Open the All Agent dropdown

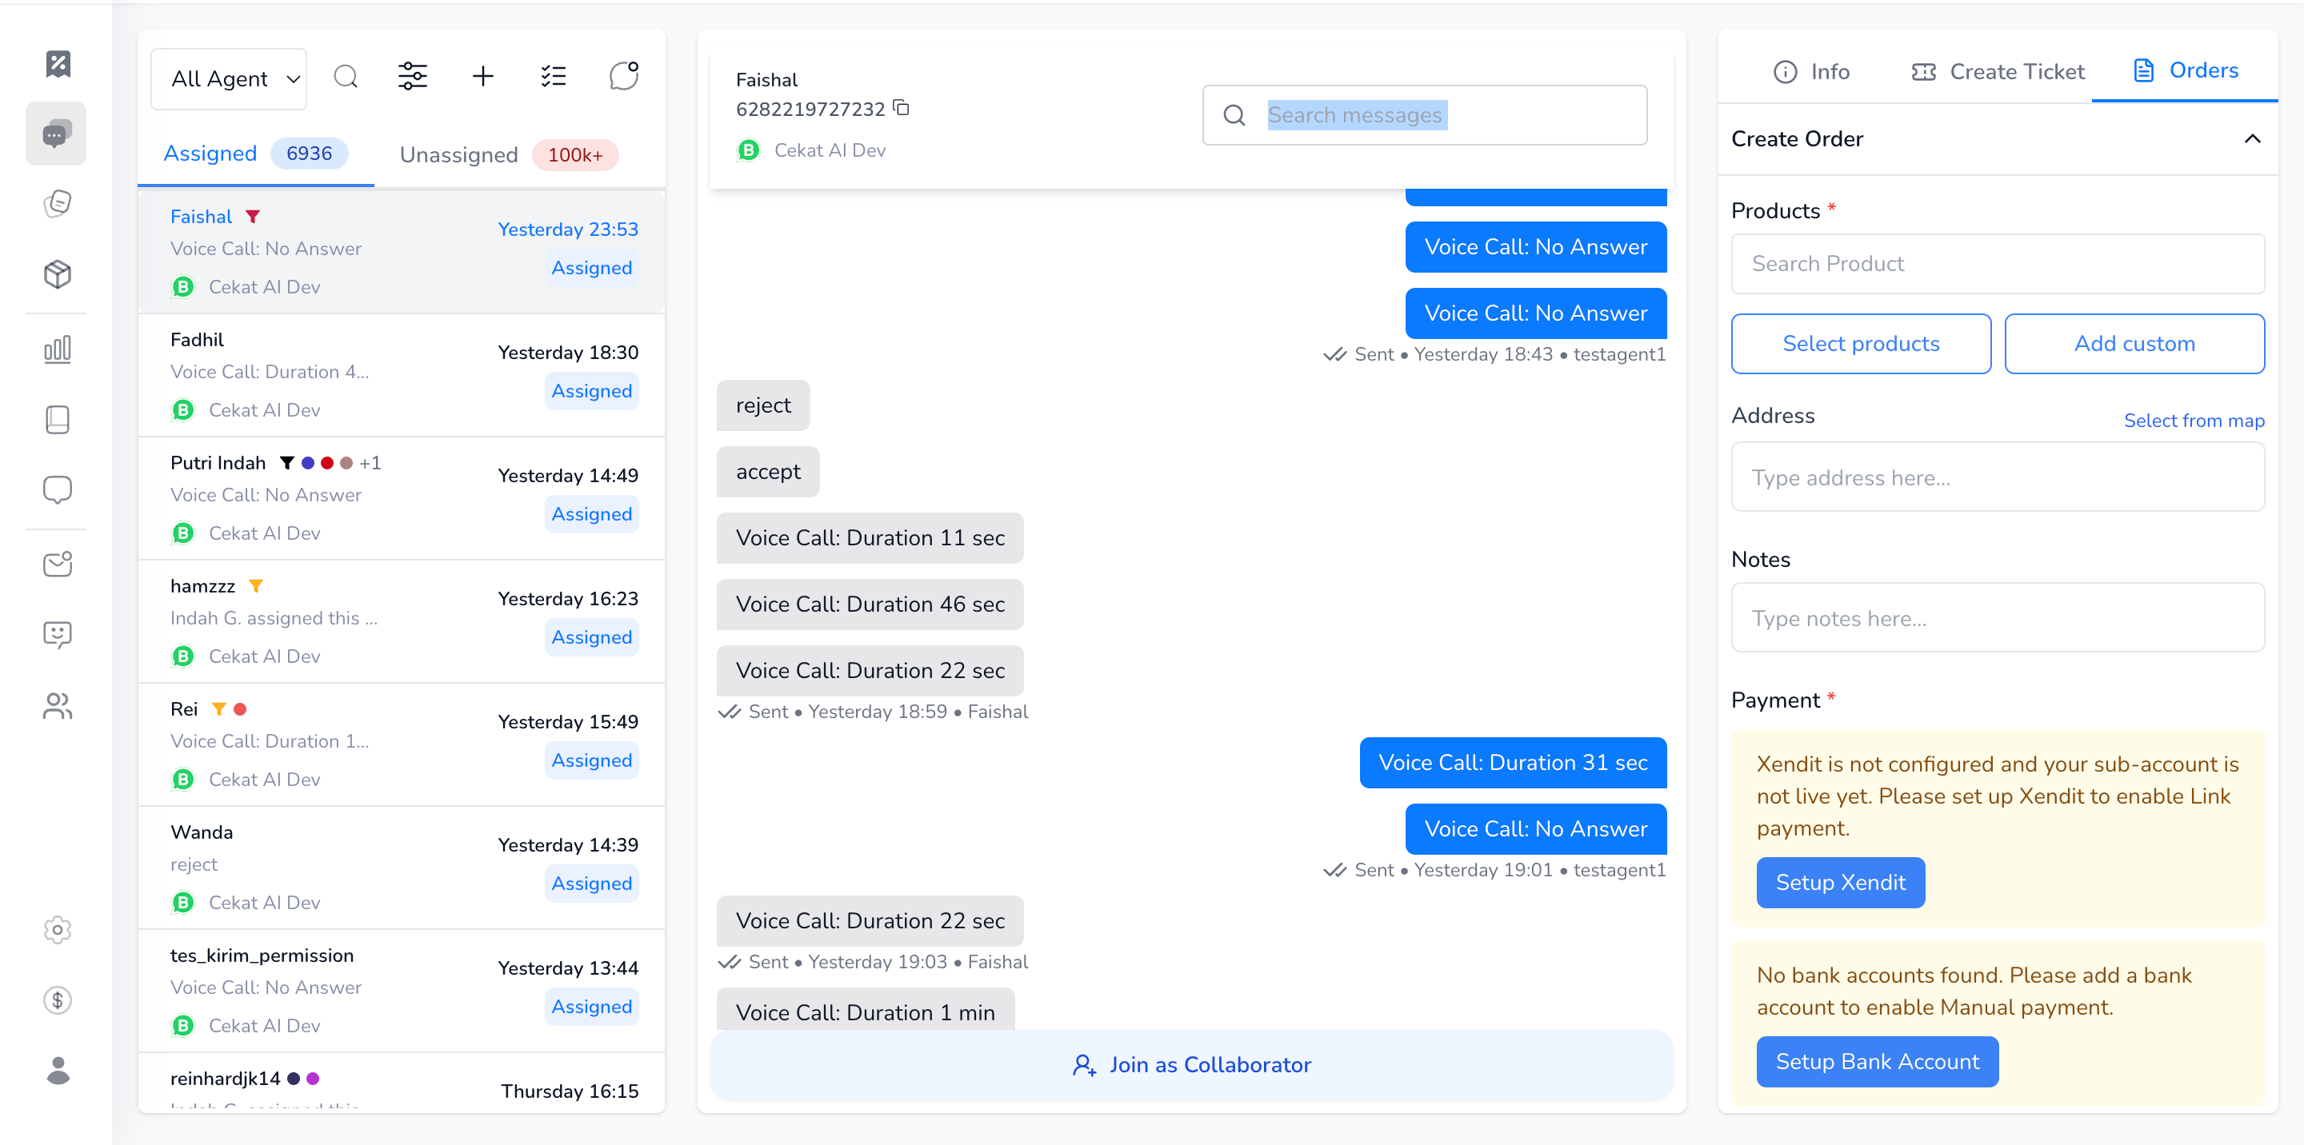point(229,78)
